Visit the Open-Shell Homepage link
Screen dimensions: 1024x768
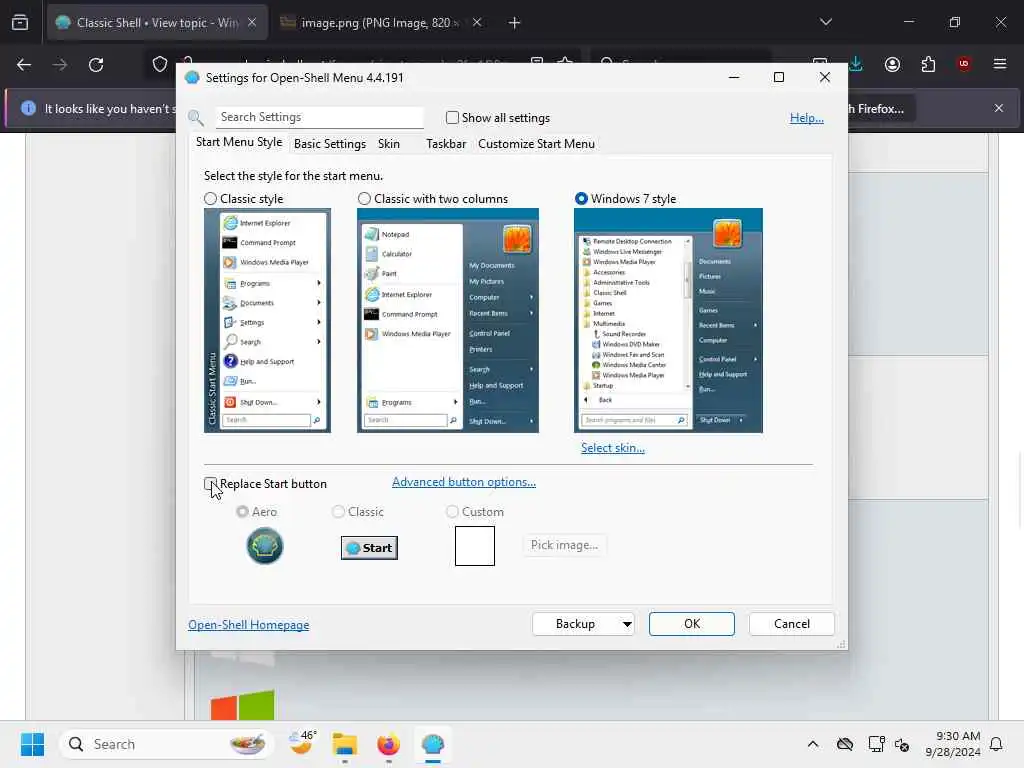tap(249, 625)
